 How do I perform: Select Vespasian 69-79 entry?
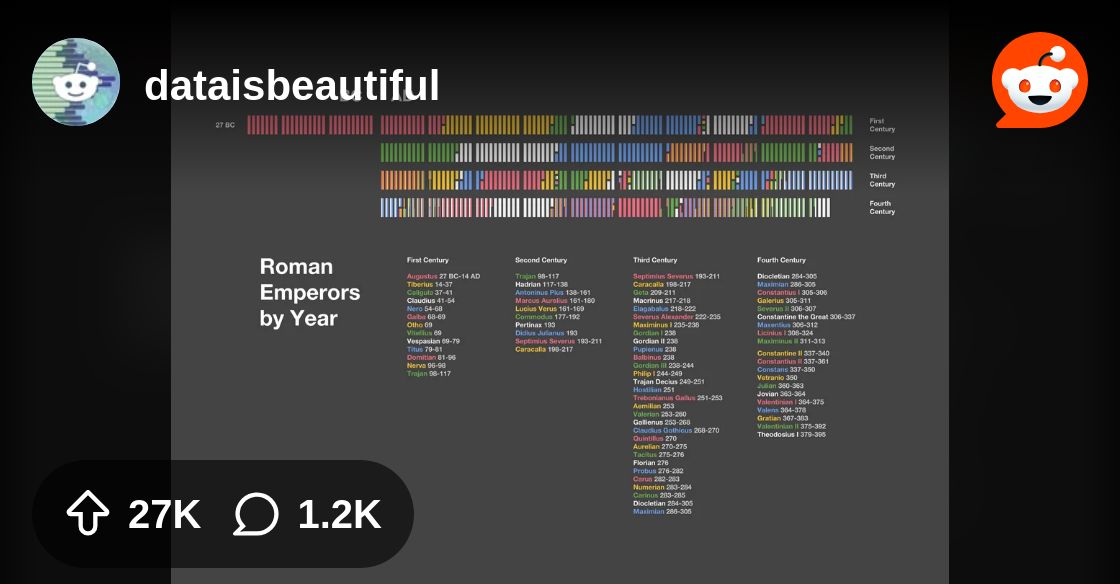[433, 341]
